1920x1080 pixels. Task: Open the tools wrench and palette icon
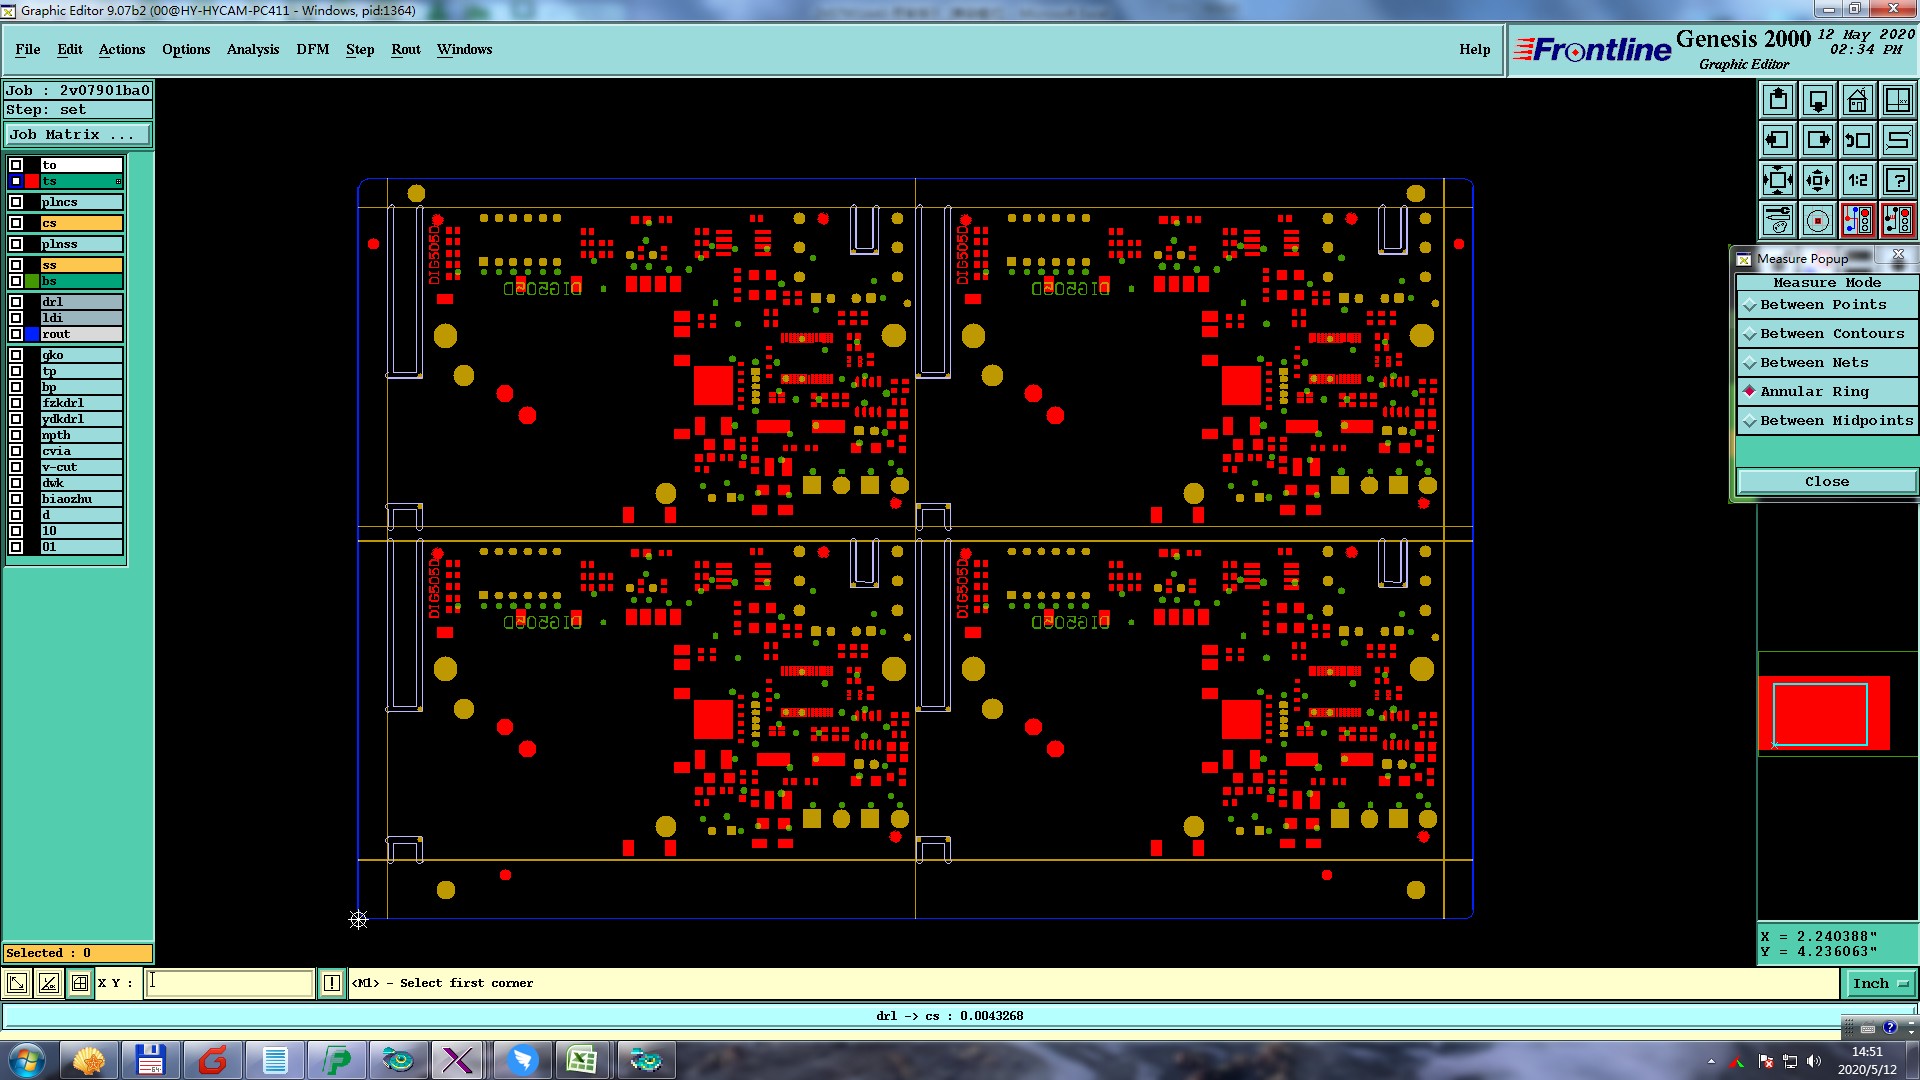(x=1778, y=220)
